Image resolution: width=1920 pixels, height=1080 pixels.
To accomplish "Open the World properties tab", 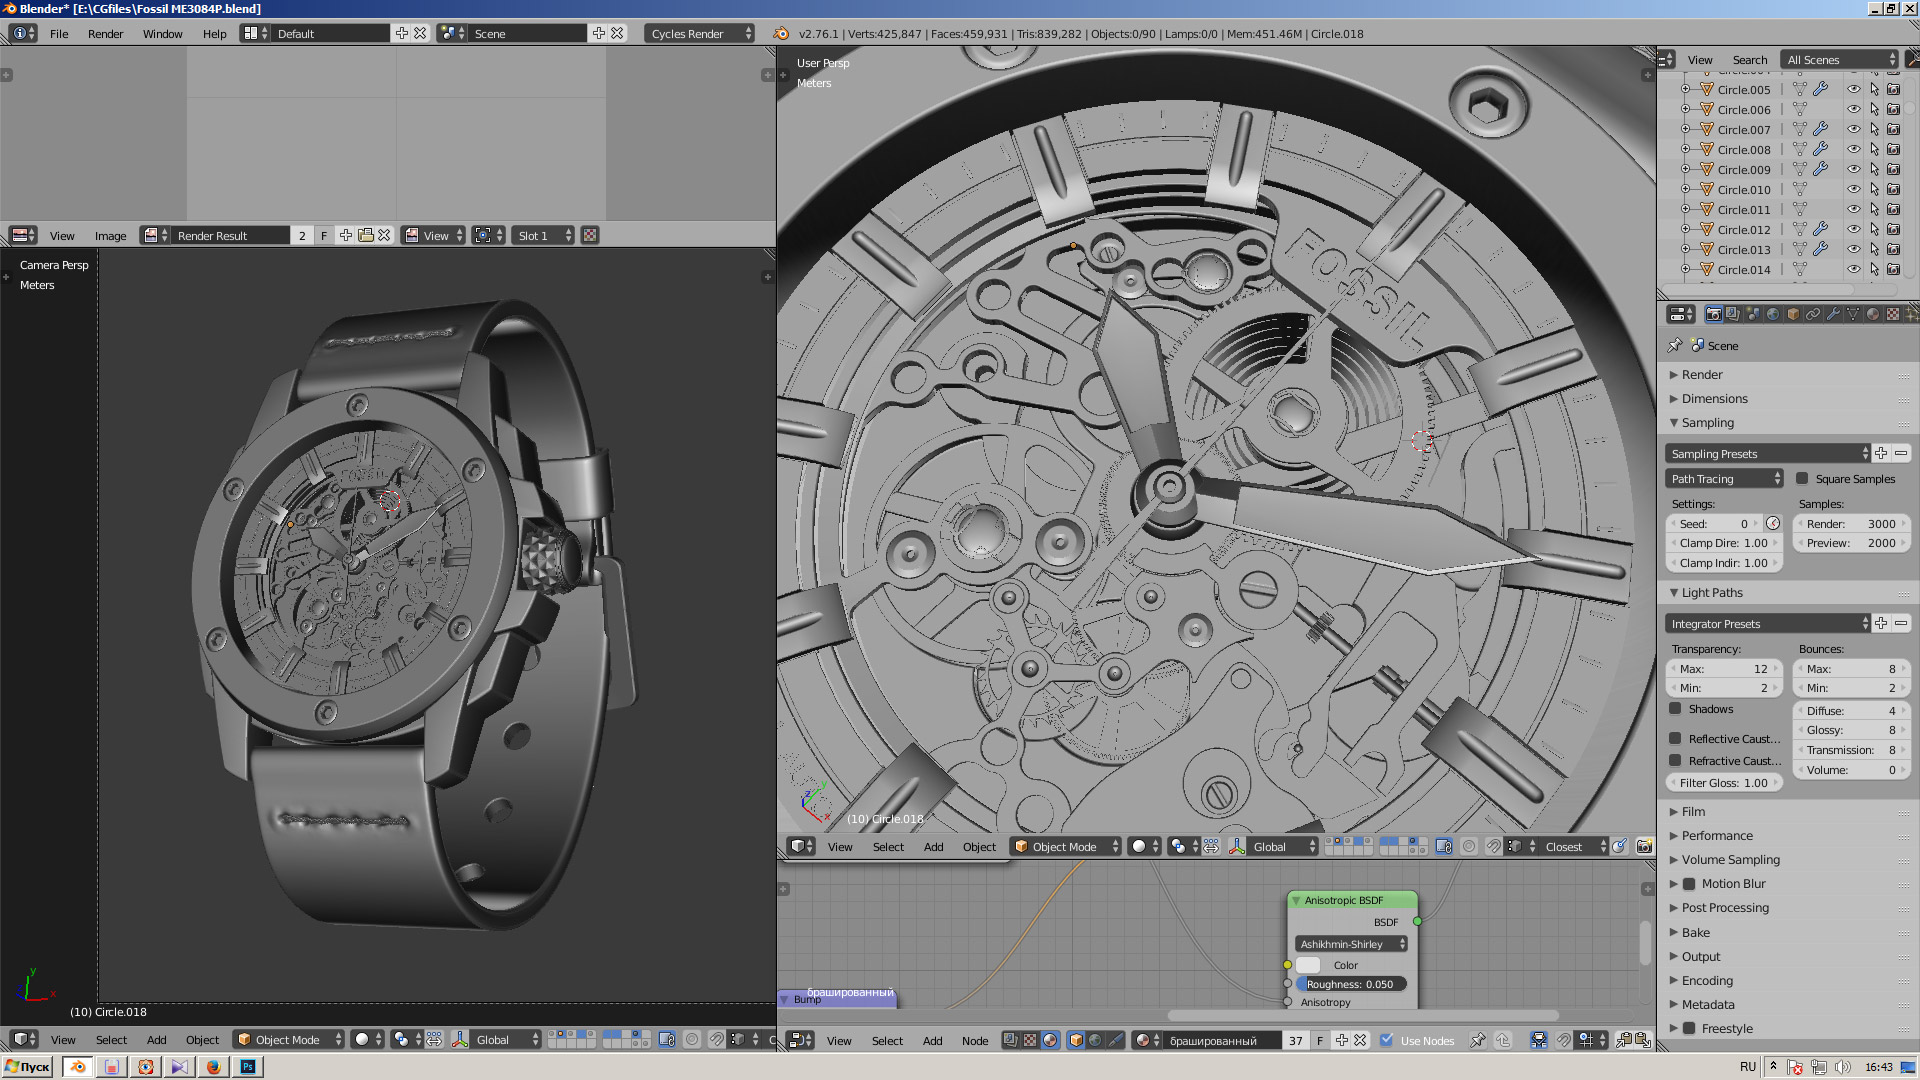I will click(1773, 314).
